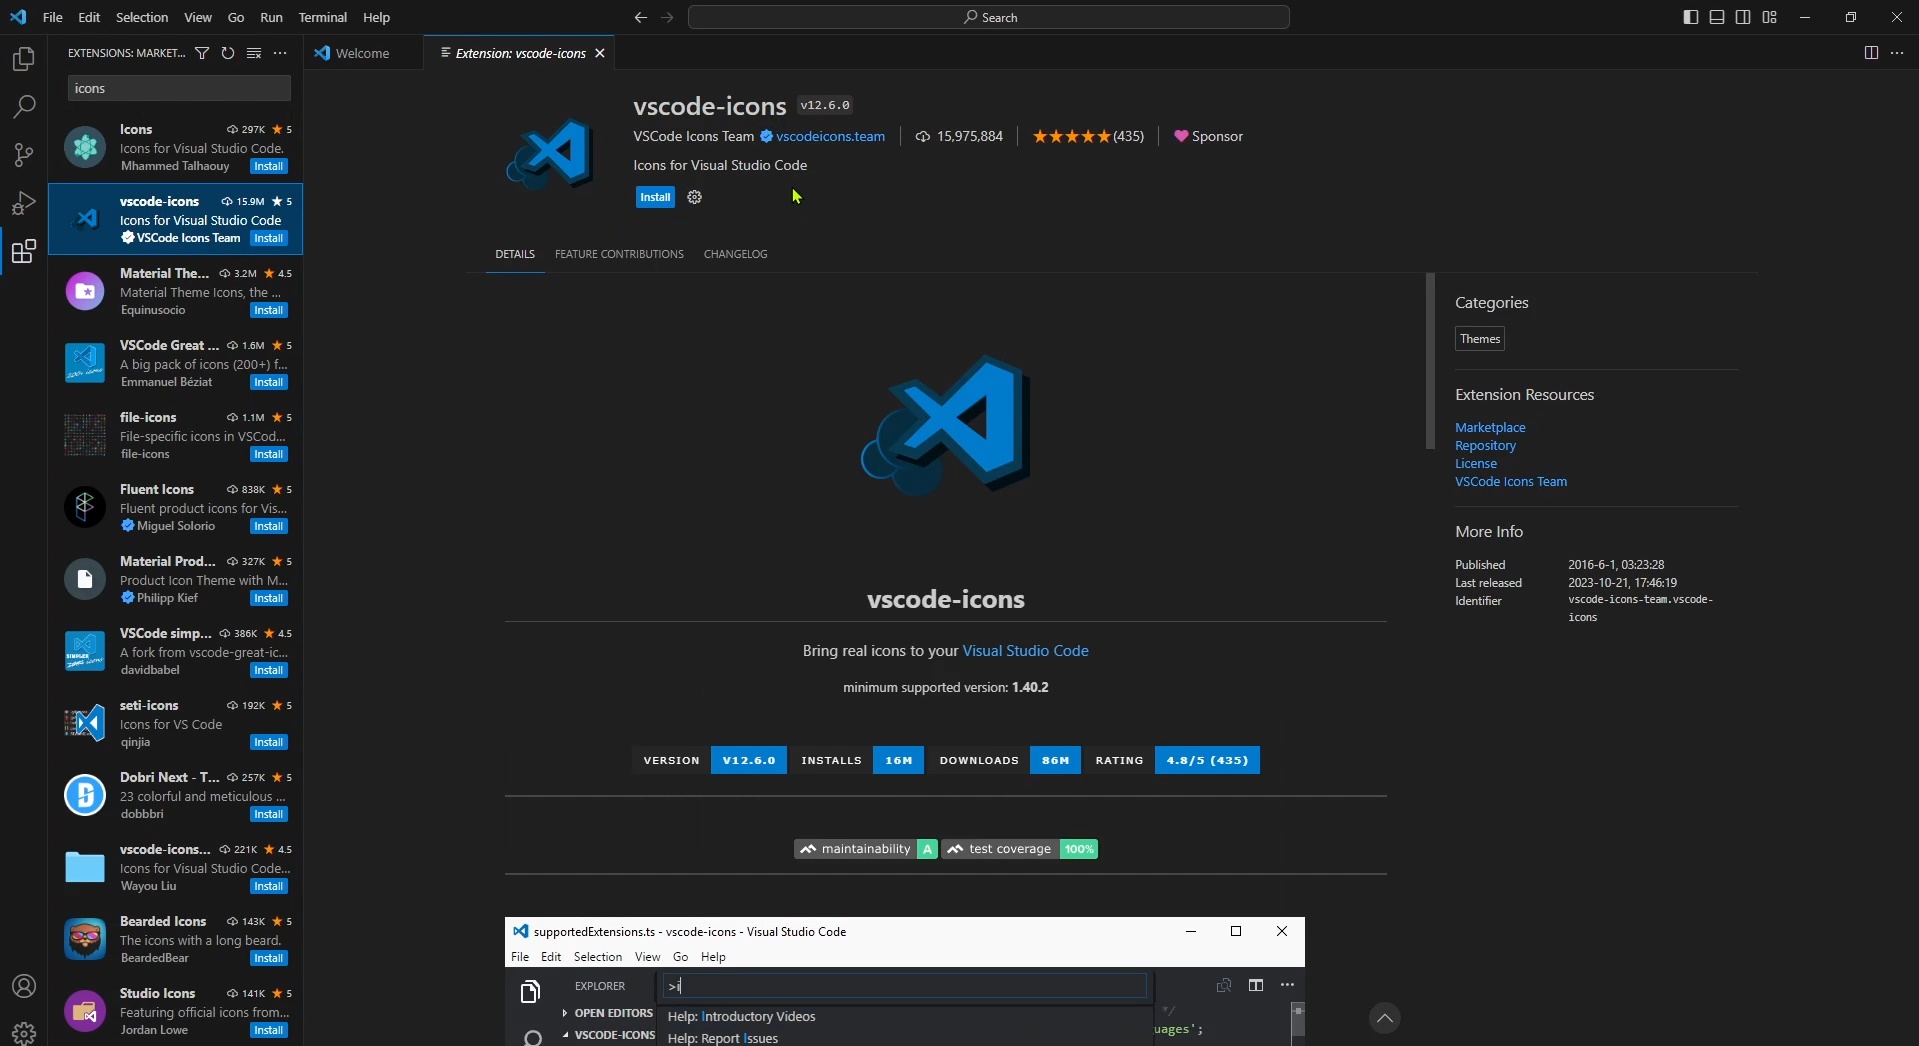Open vscode-icons manage gear icon
The image size is (1919, 1046).
(x=695, y=197)
